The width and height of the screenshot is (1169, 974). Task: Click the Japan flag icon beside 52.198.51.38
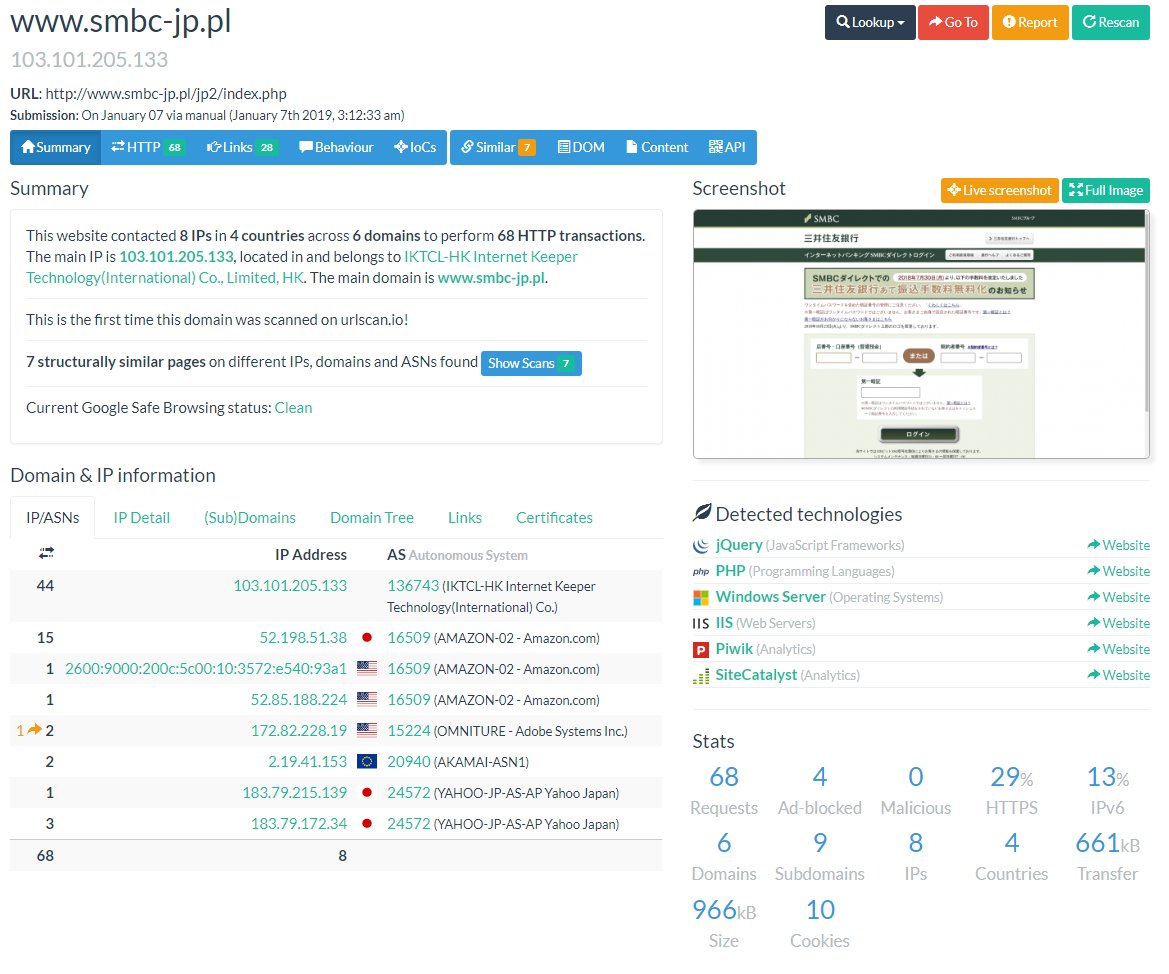(367, 638)
